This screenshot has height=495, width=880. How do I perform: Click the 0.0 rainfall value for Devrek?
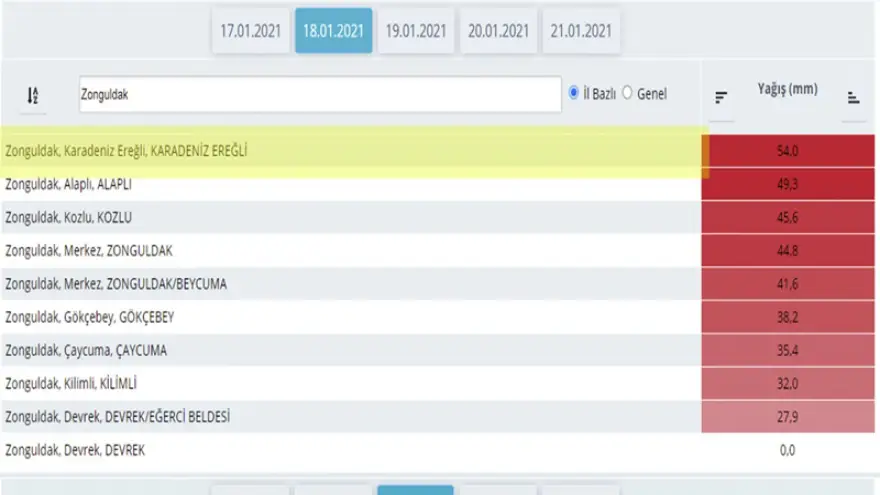788,450
